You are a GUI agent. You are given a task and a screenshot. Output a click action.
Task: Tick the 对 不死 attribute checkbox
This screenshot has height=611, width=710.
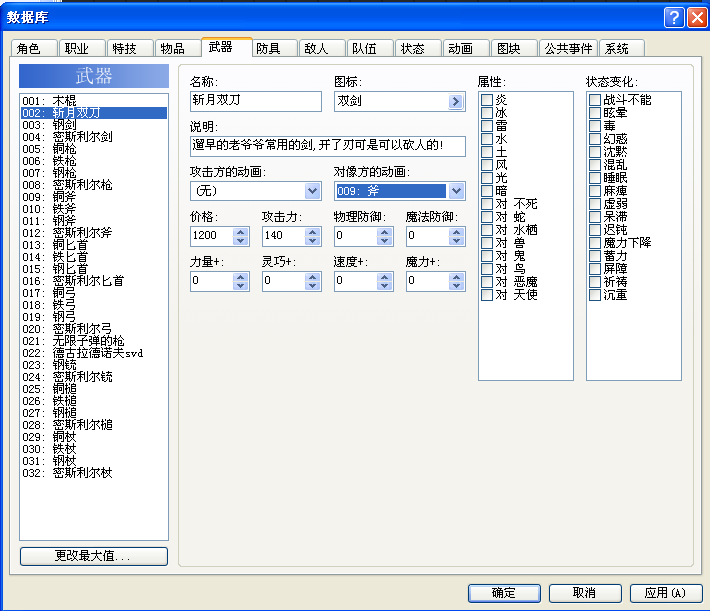tap(487, 204)
